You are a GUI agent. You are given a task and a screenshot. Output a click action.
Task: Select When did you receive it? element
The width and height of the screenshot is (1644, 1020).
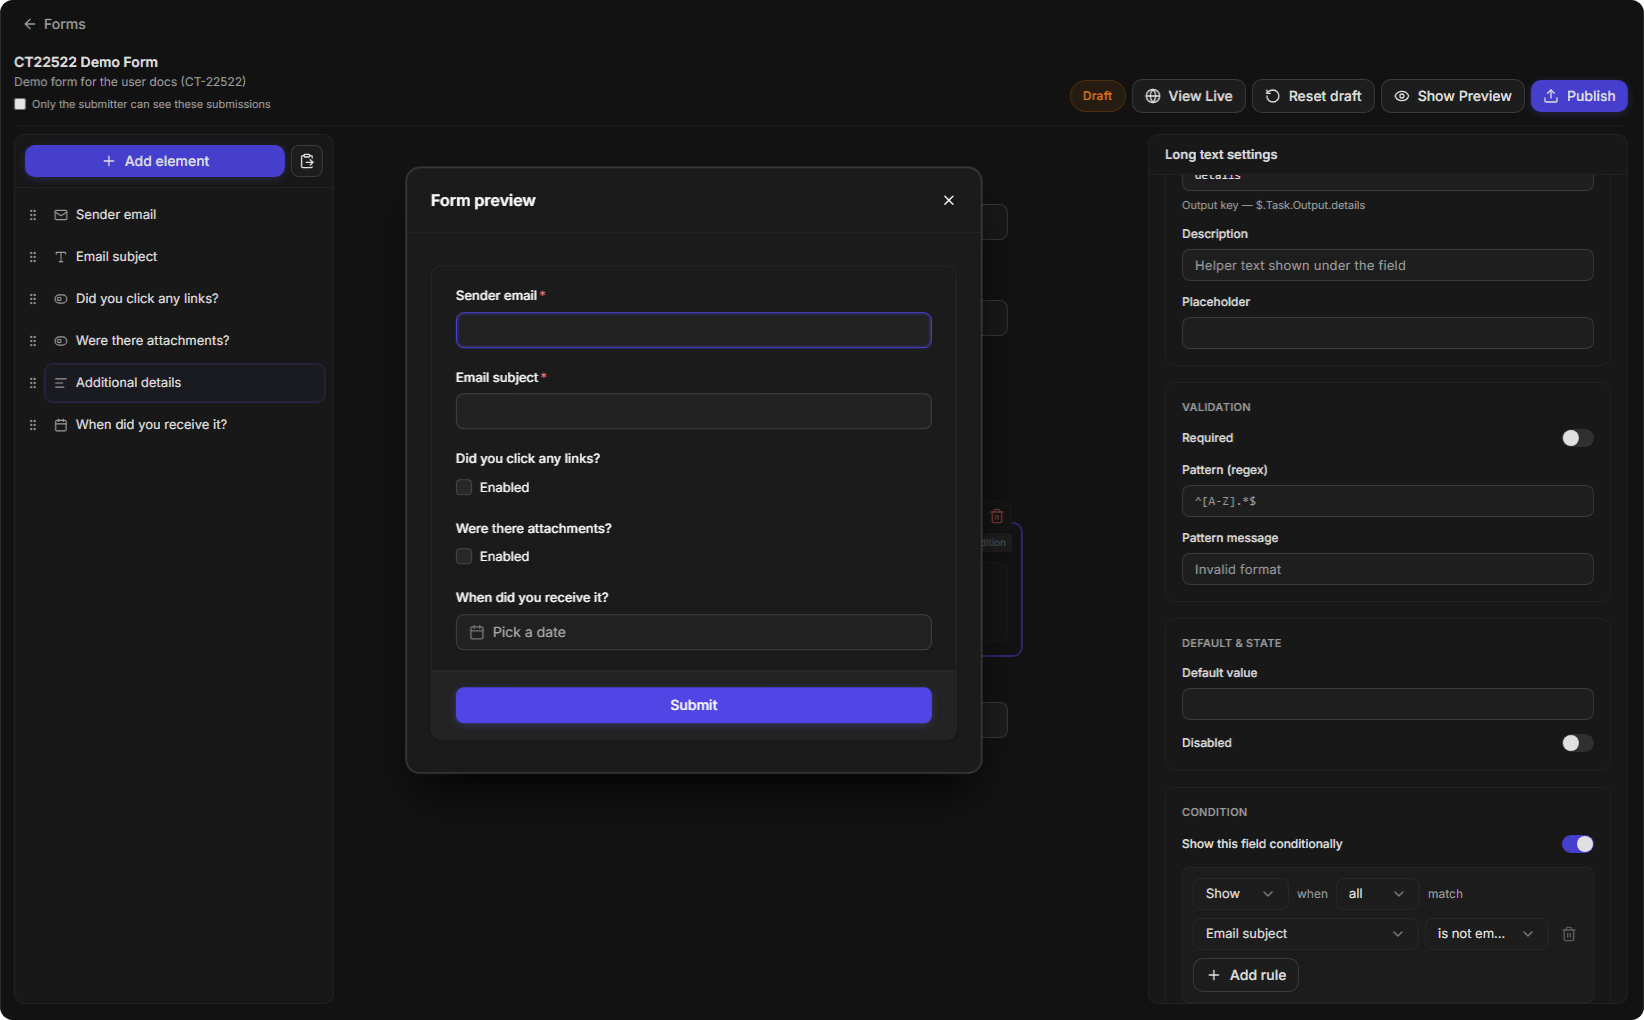(185, 425)
